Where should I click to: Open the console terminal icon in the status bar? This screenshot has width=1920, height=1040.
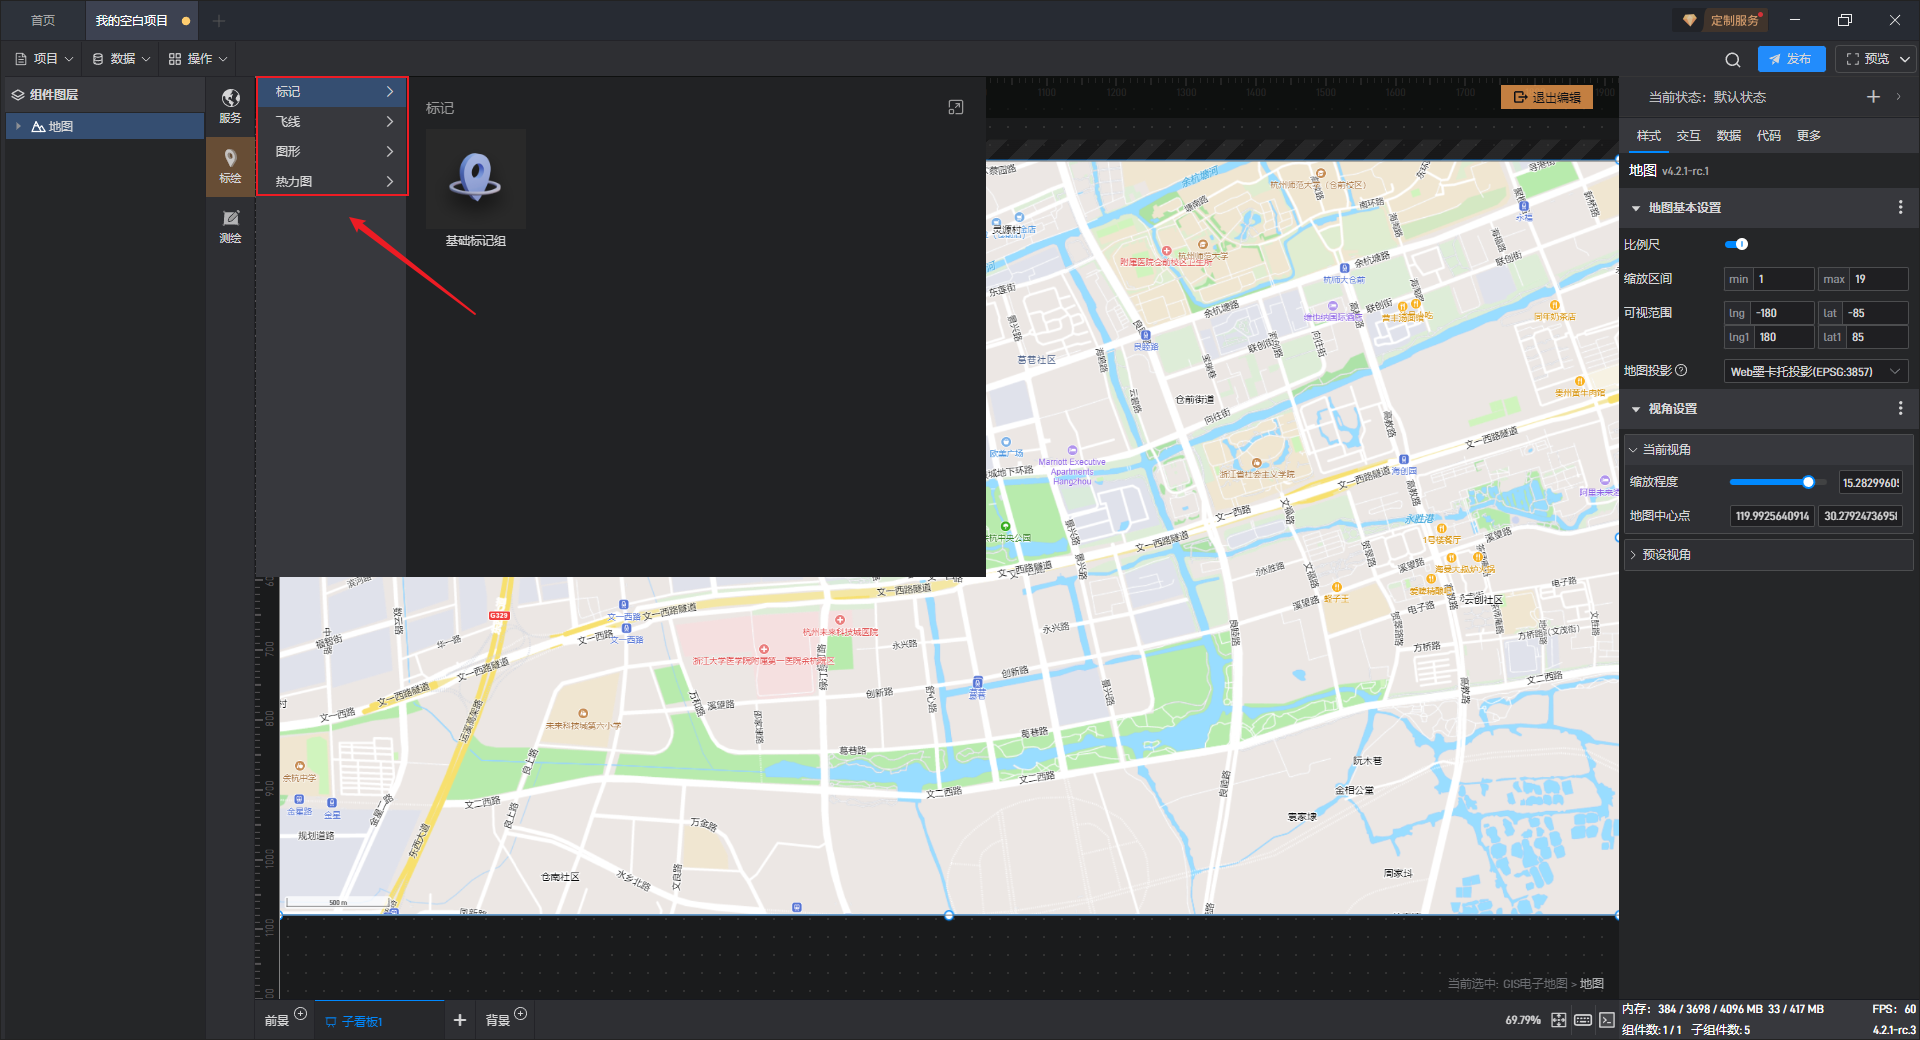pos(1606,1020)
